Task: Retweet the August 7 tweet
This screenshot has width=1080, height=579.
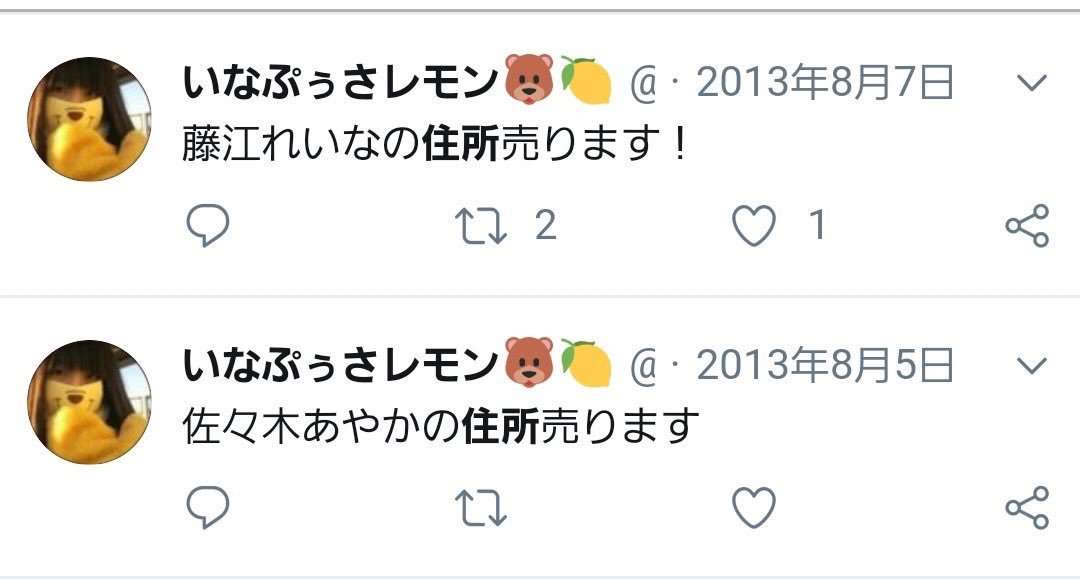Action: click(x=480, y=227)
